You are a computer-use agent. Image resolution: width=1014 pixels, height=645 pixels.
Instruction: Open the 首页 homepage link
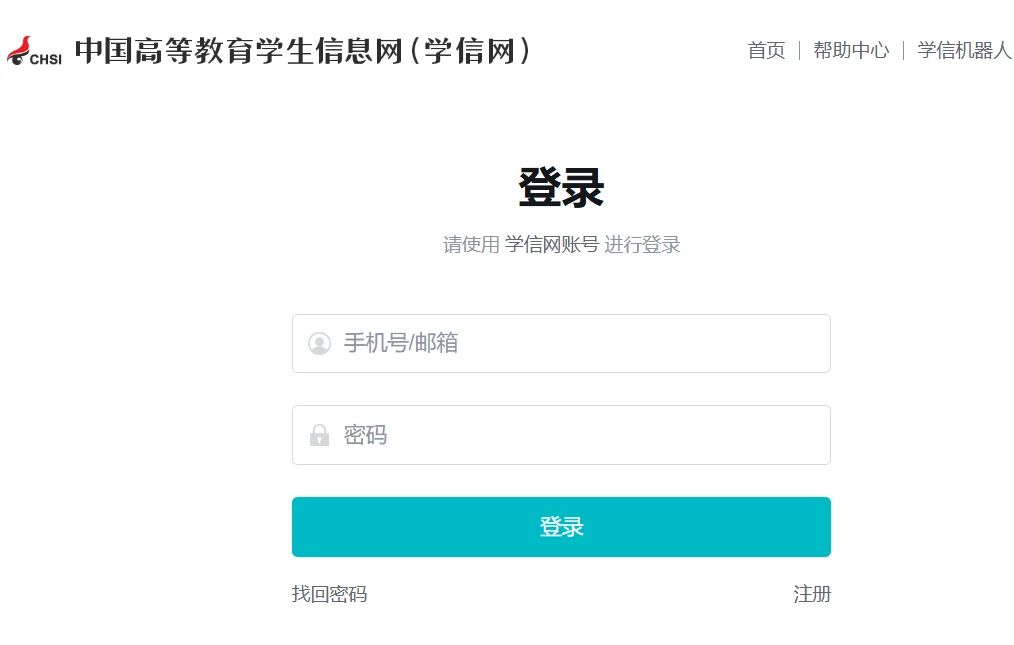coord(766,50)
